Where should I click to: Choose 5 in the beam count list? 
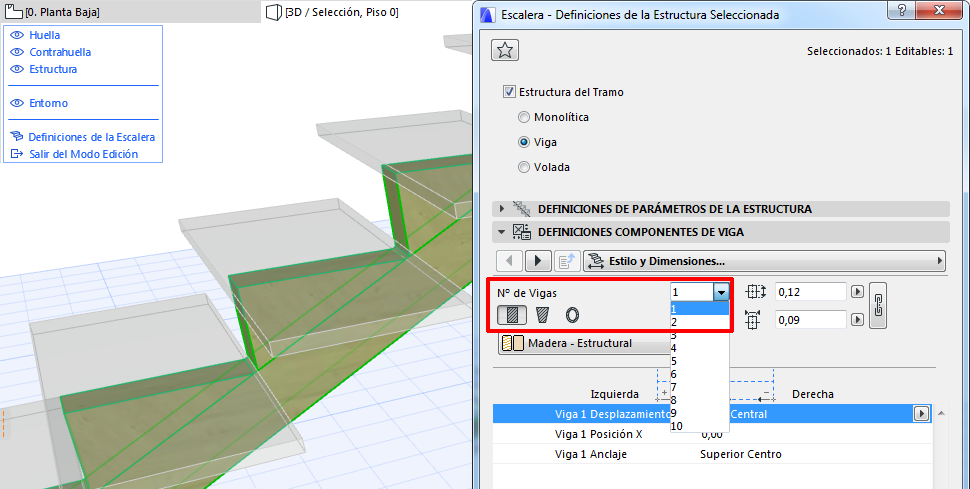click(700, 361)
